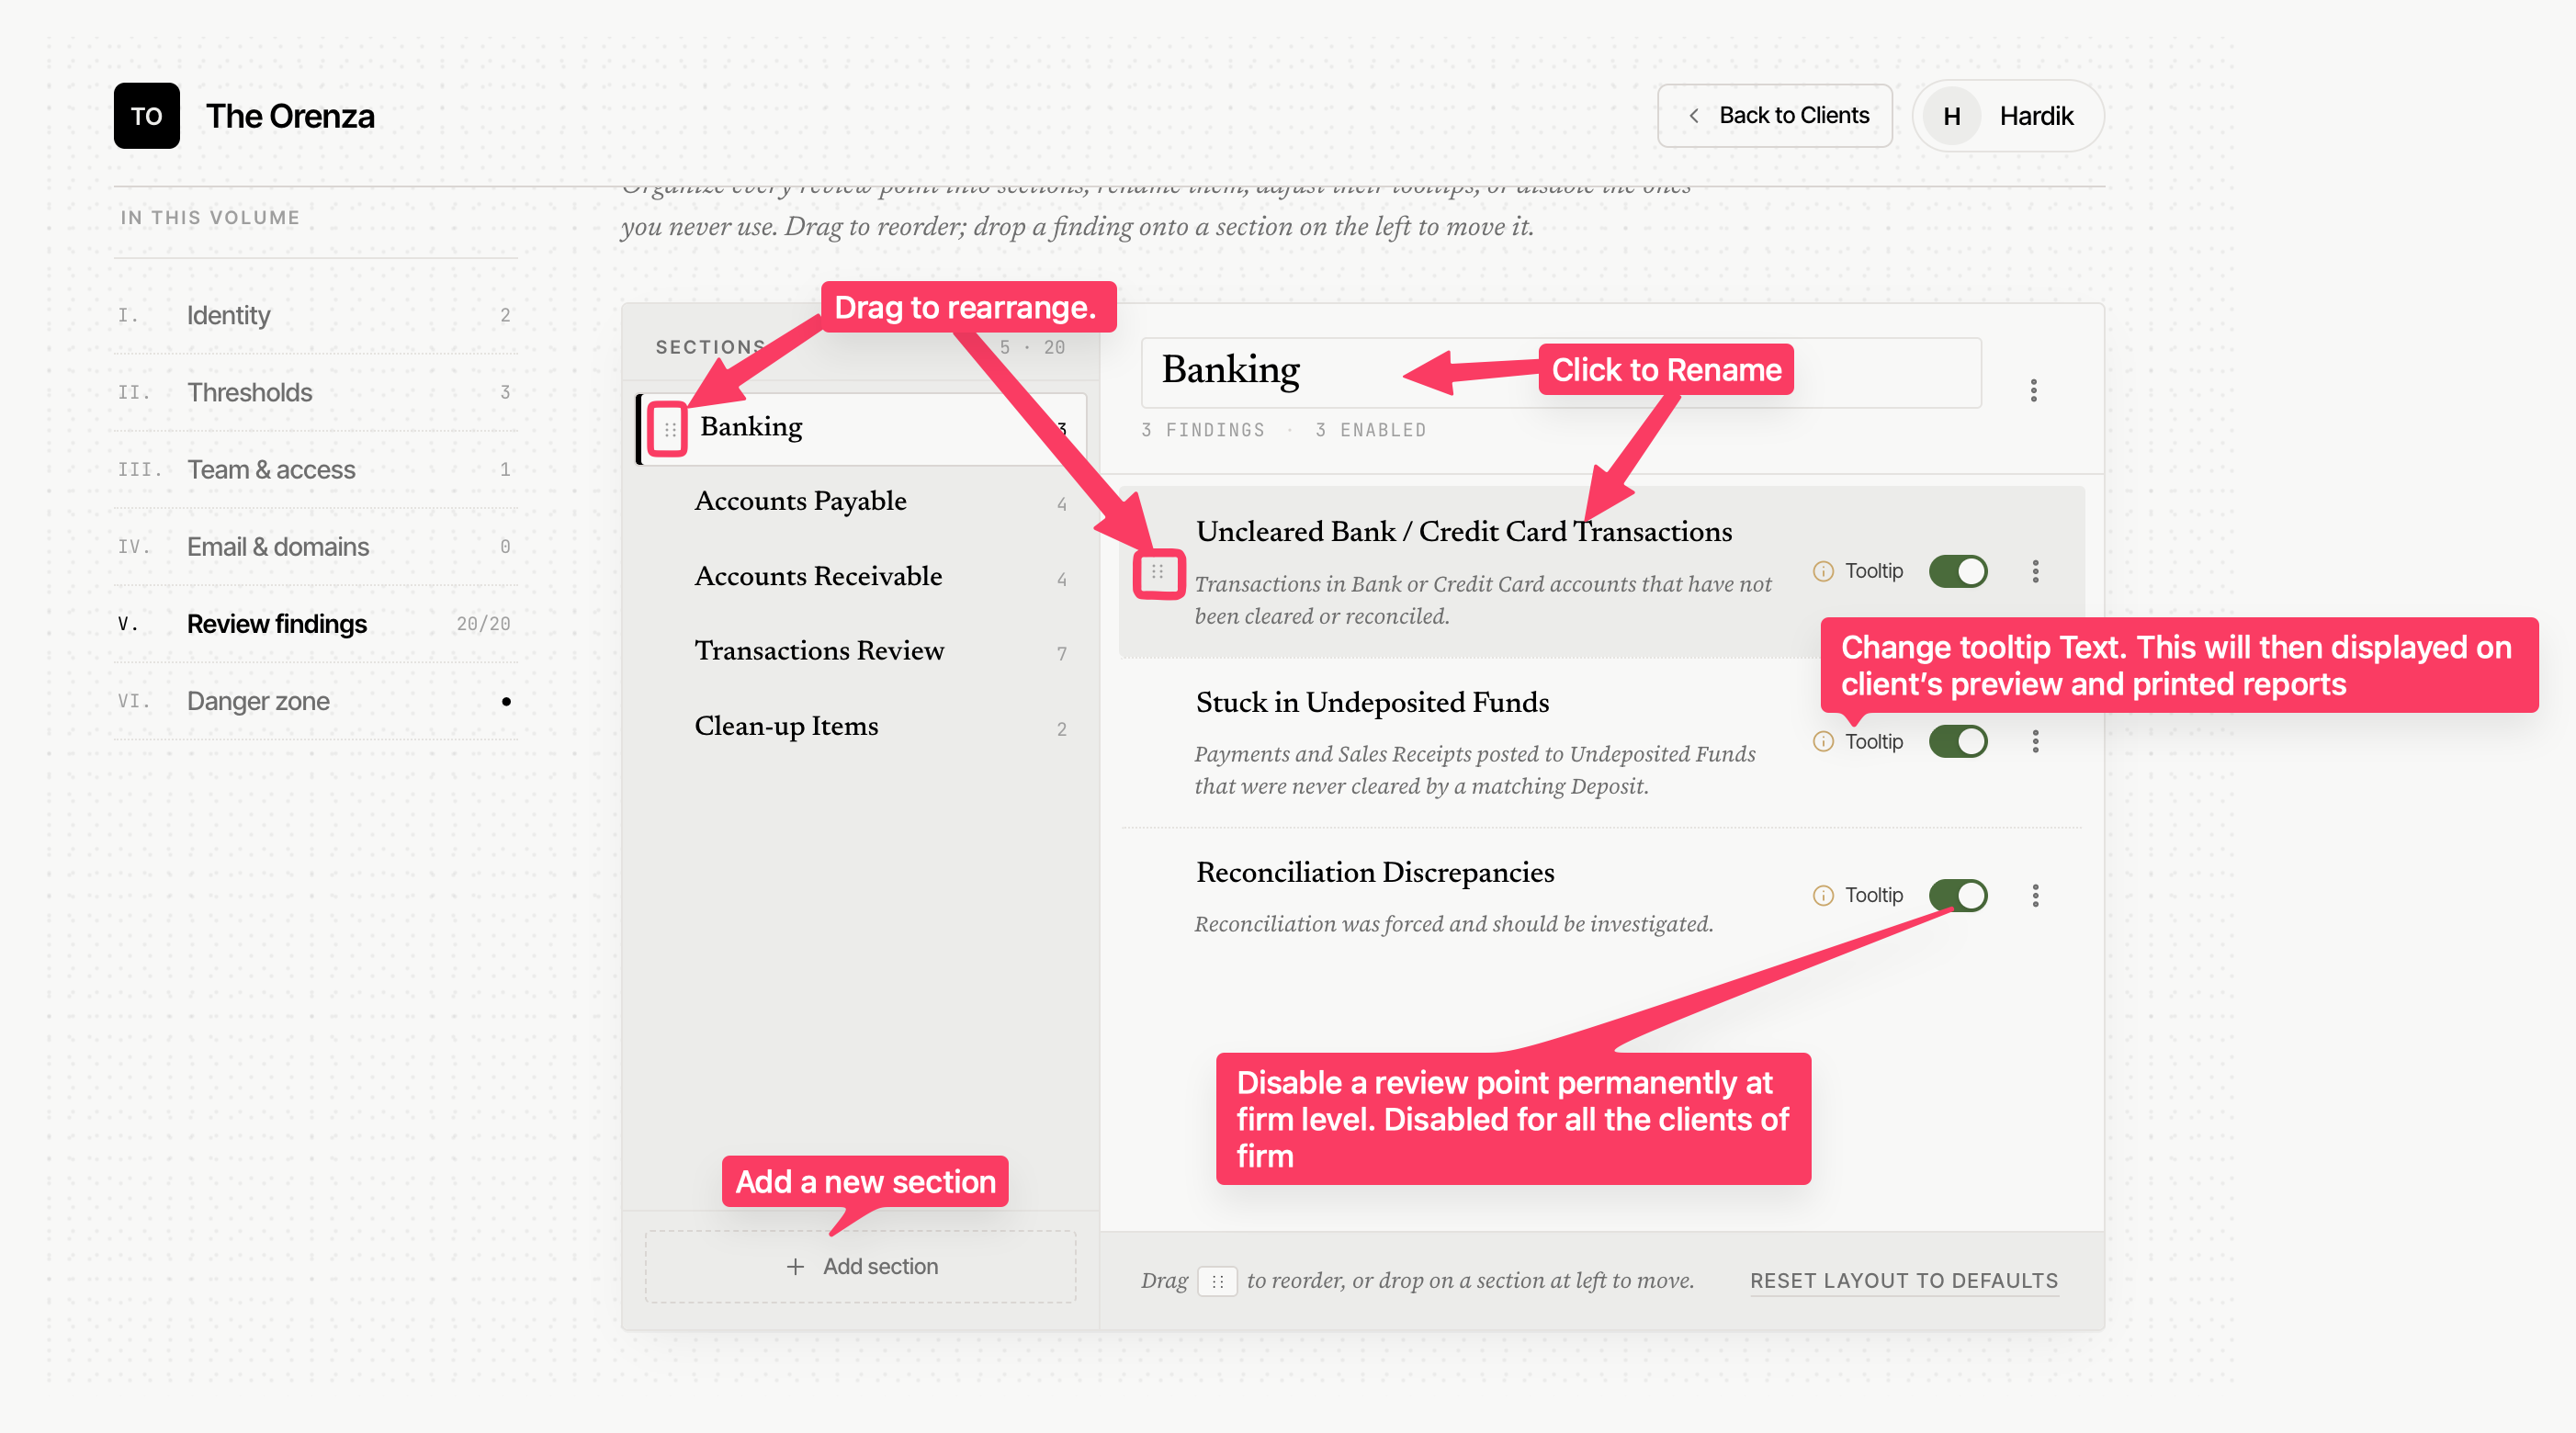This screenshot has height=1433, width=2576.
Task: Click Add section button
Action: tap(860, 1266)
